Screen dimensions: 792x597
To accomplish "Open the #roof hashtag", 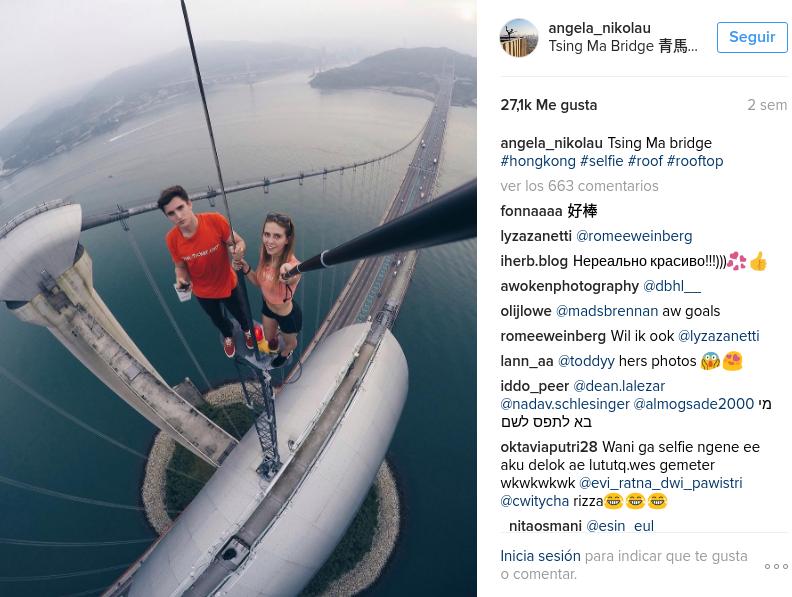I will (645, 161).
